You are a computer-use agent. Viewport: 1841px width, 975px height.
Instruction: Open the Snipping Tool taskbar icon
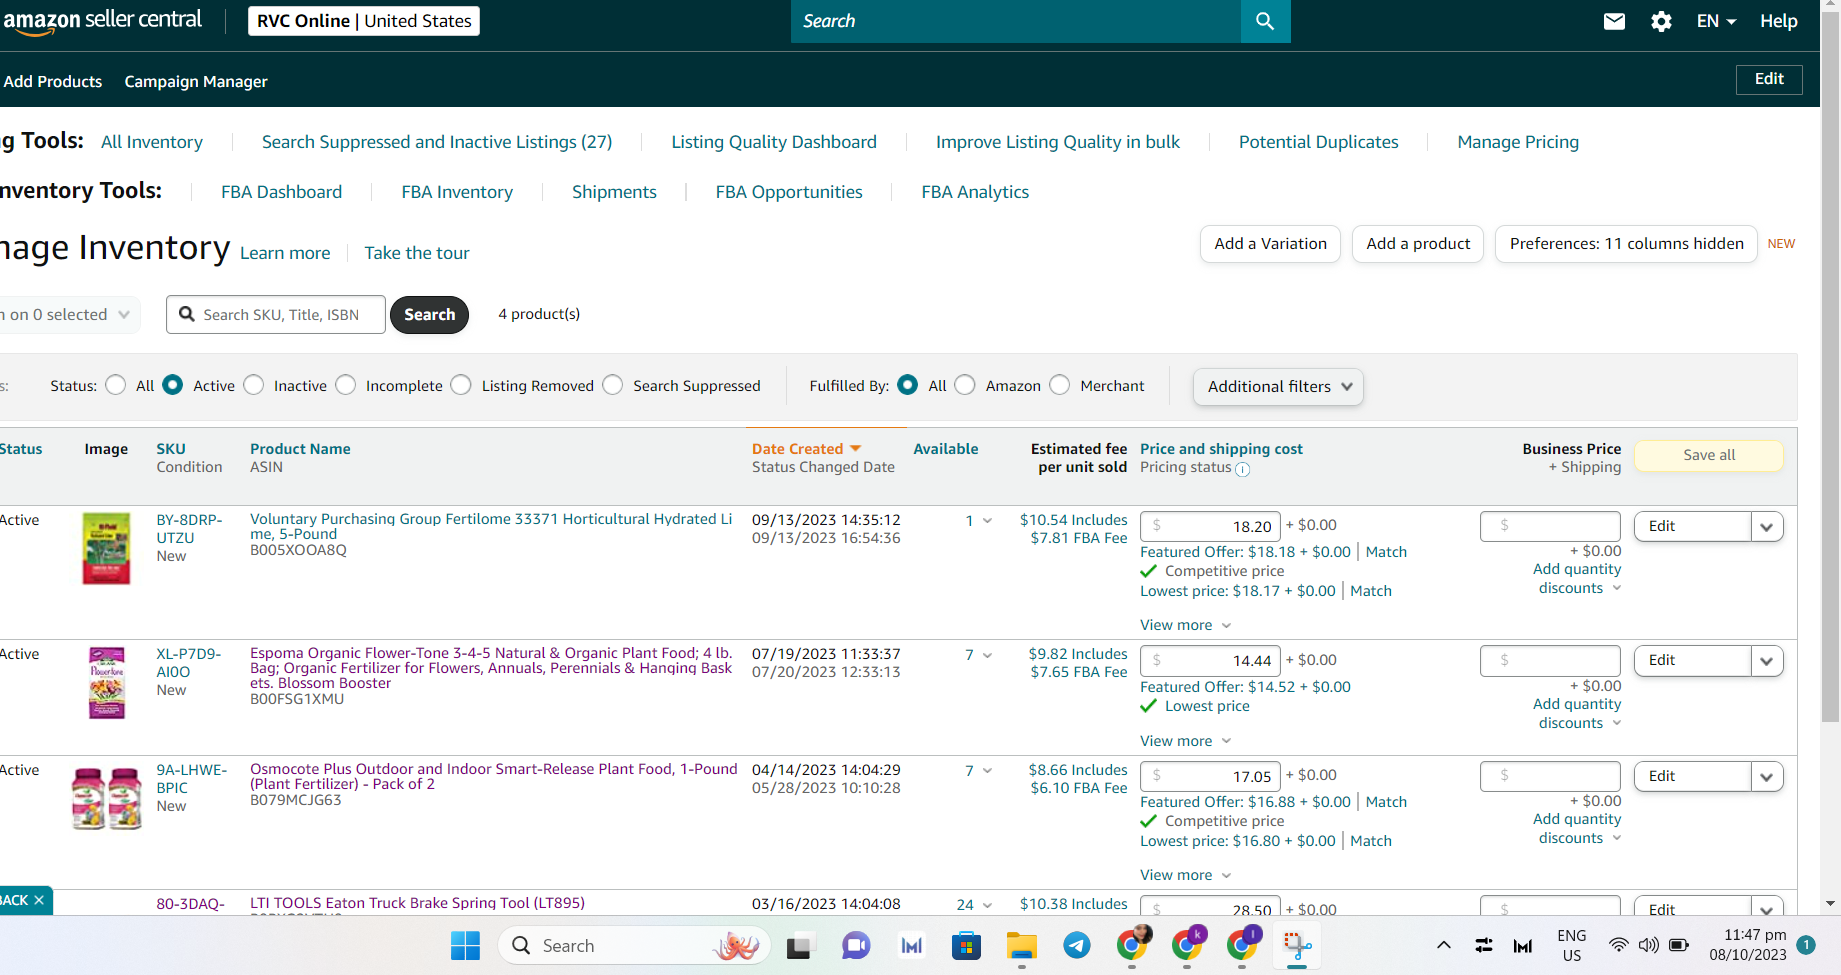[x=1297, y=945]
